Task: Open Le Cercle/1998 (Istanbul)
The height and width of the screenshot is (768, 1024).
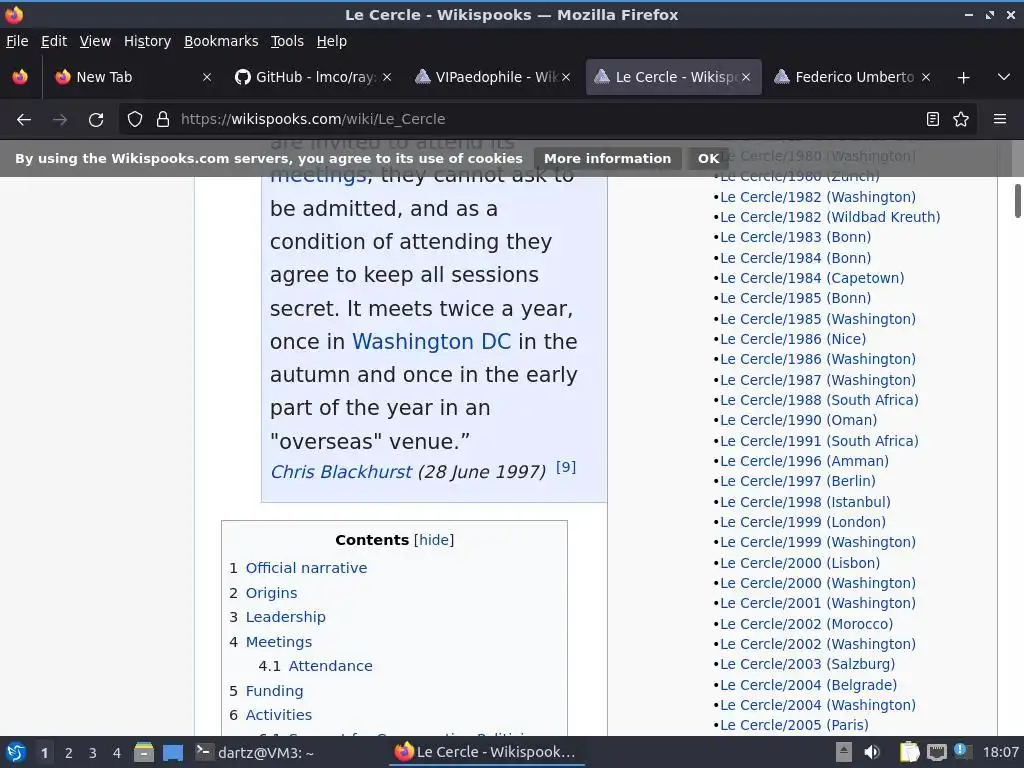Action: pyautogui.click(x=805, y=502)
